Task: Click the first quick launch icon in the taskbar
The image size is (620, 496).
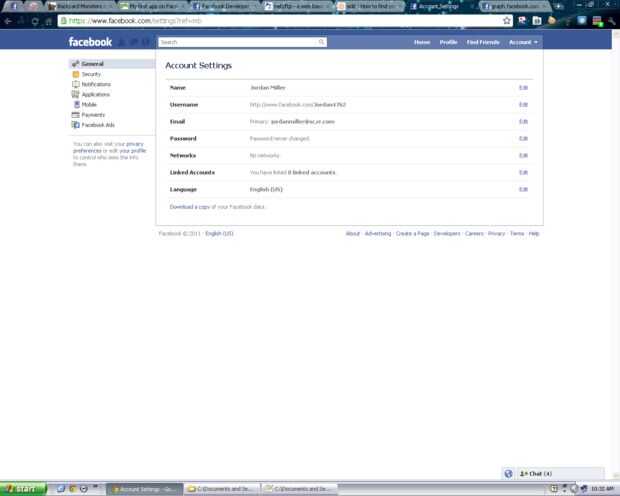Action: 60,488
